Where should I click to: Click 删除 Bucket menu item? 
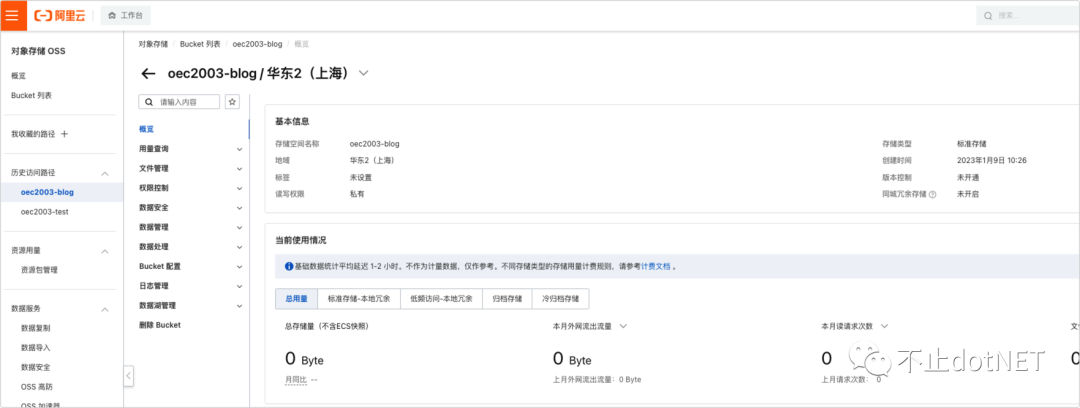(x=160, y=325)
